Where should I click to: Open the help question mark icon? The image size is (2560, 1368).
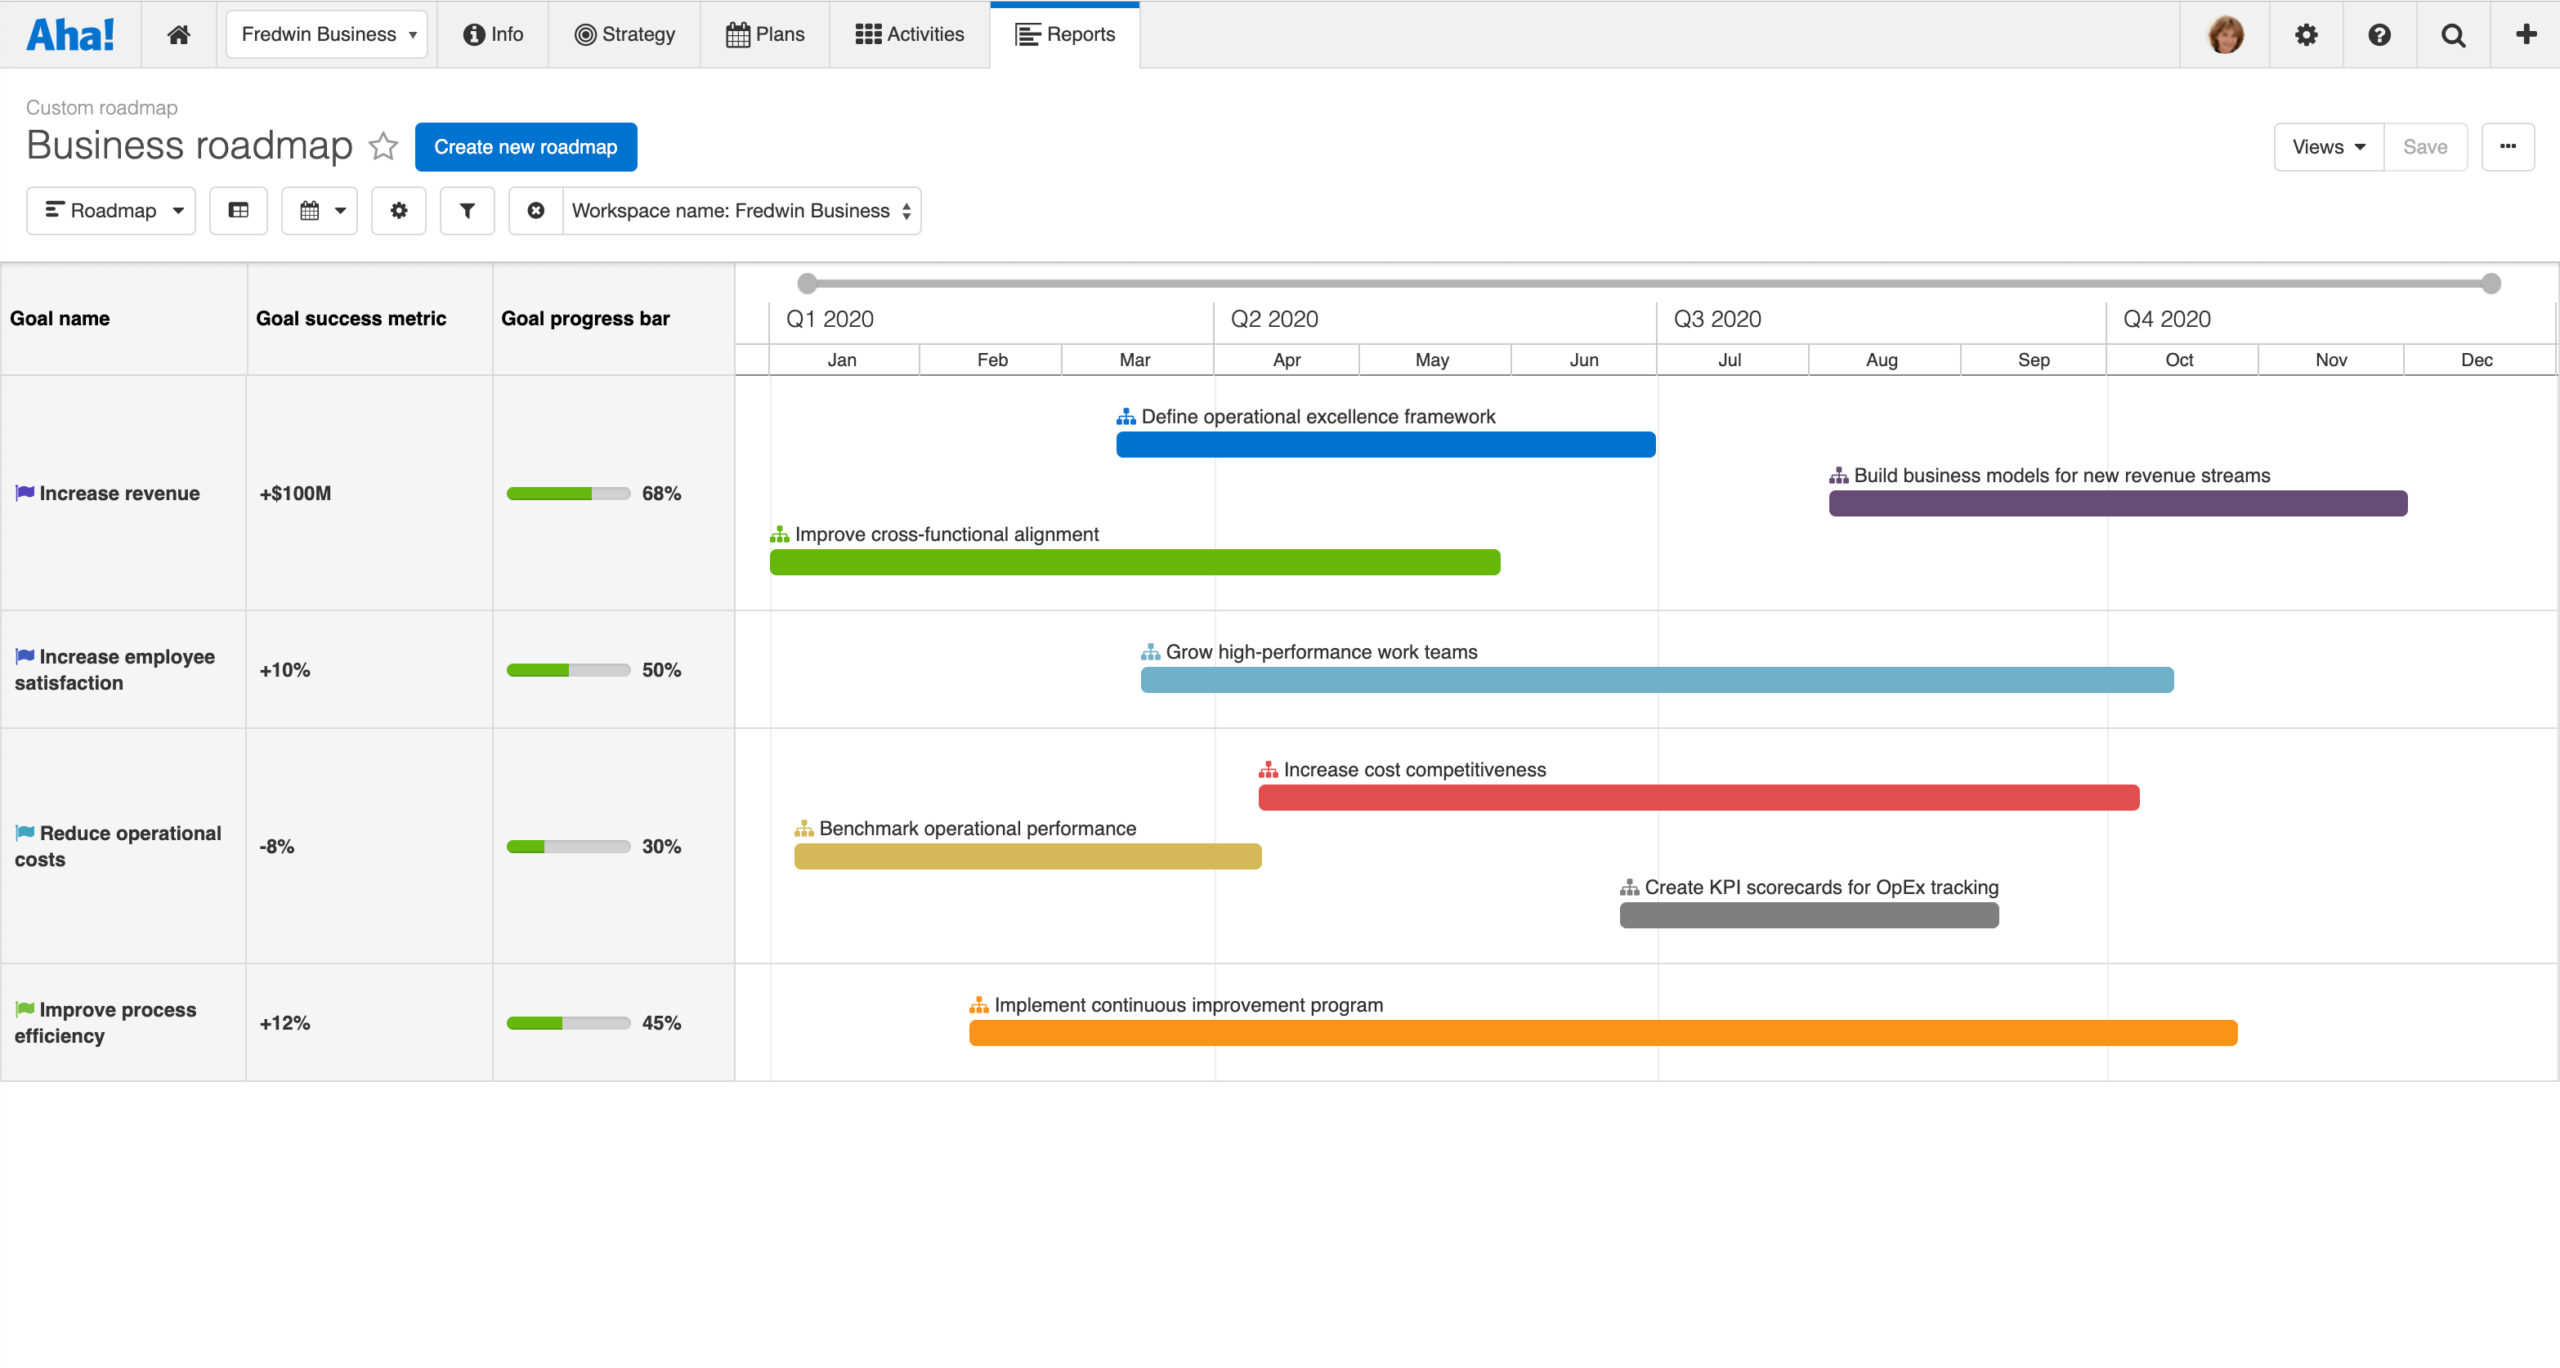pos(2380,33)
